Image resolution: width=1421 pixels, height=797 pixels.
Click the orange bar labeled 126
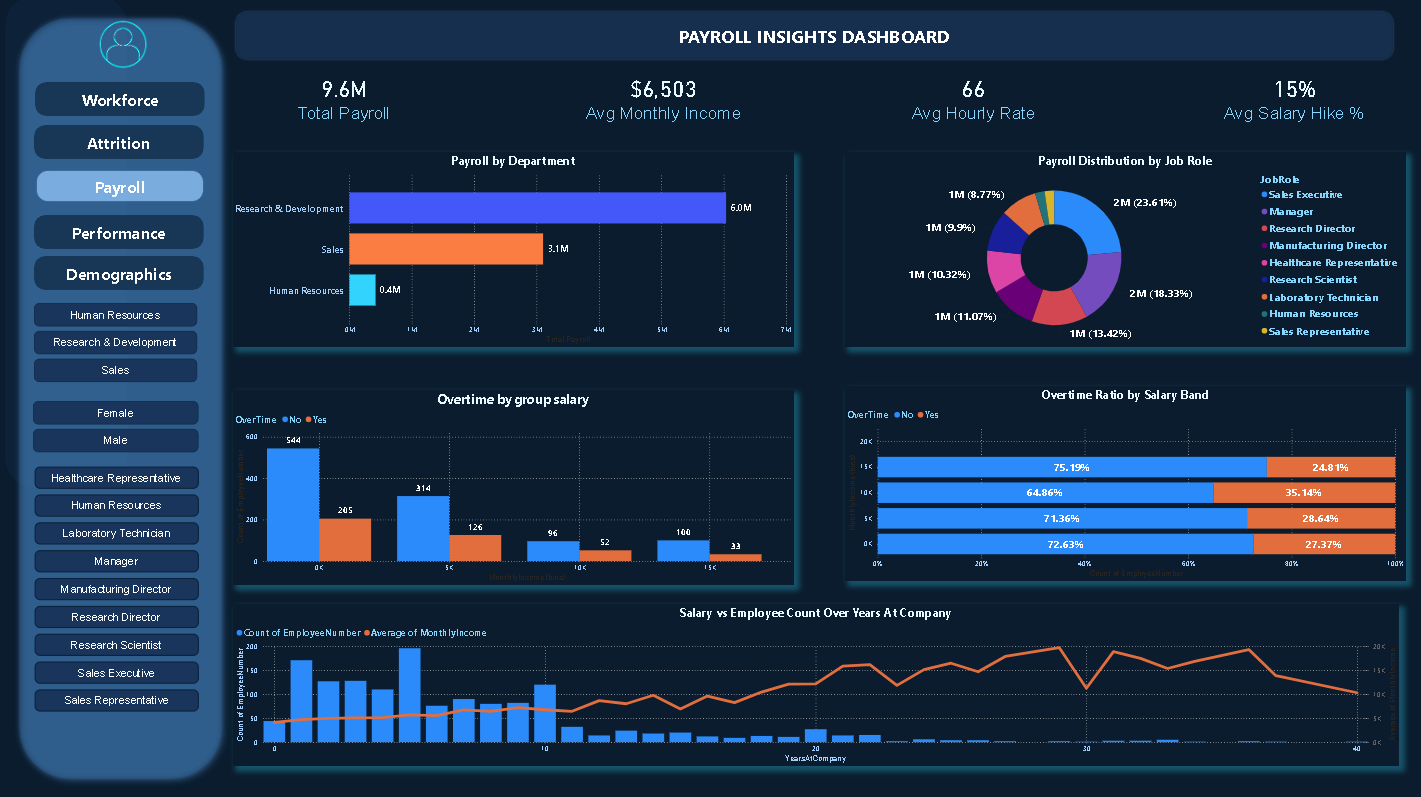pos(475,548)
